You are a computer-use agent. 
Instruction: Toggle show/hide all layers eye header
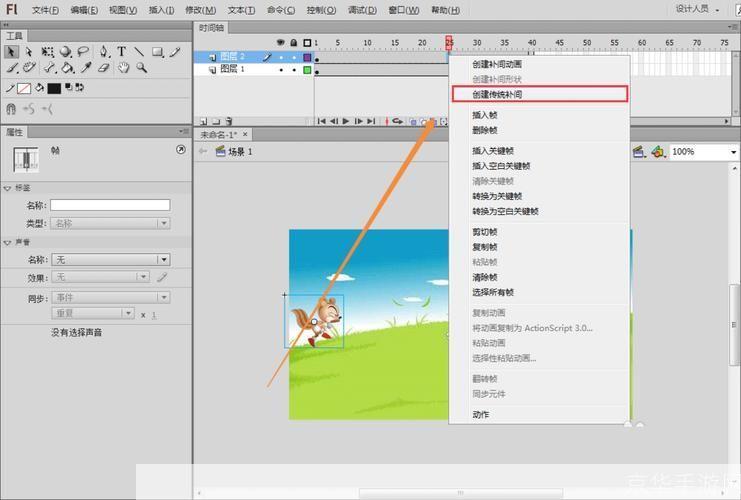(281, 43)
